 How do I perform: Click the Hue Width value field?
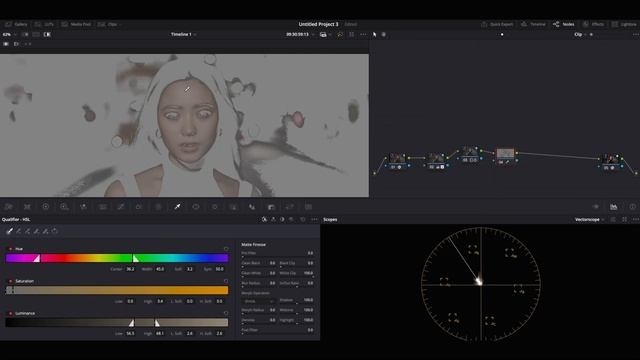160,269
